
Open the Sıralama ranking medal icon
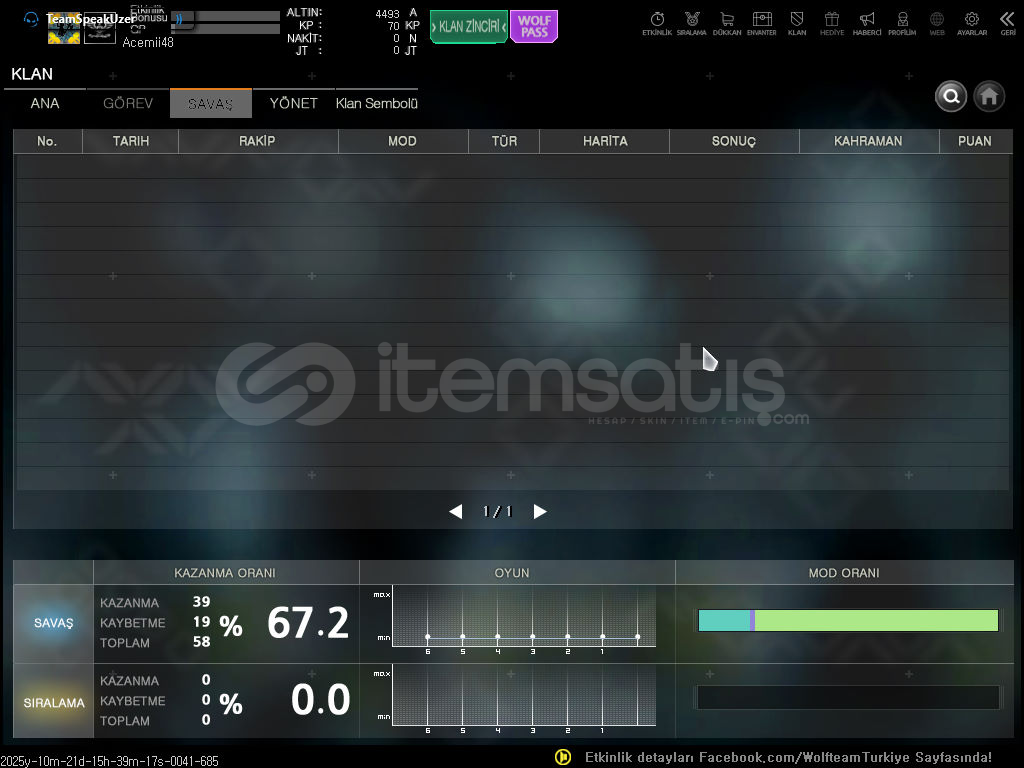(691, 20)
